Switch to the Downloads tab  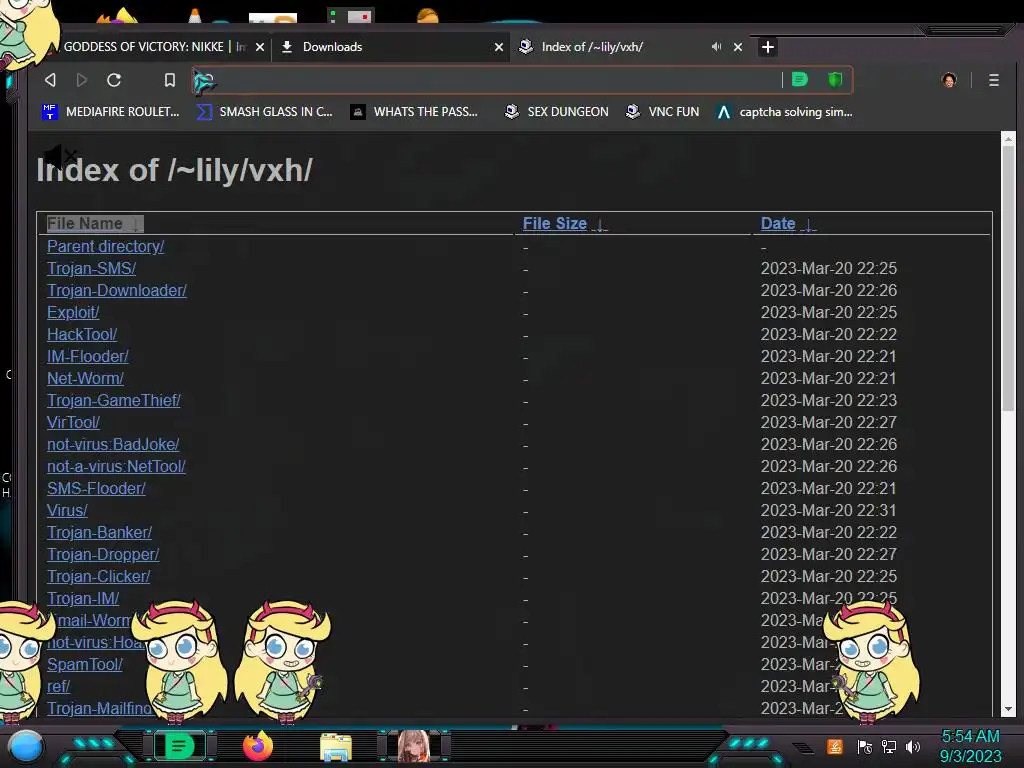(x=332, y=46)
